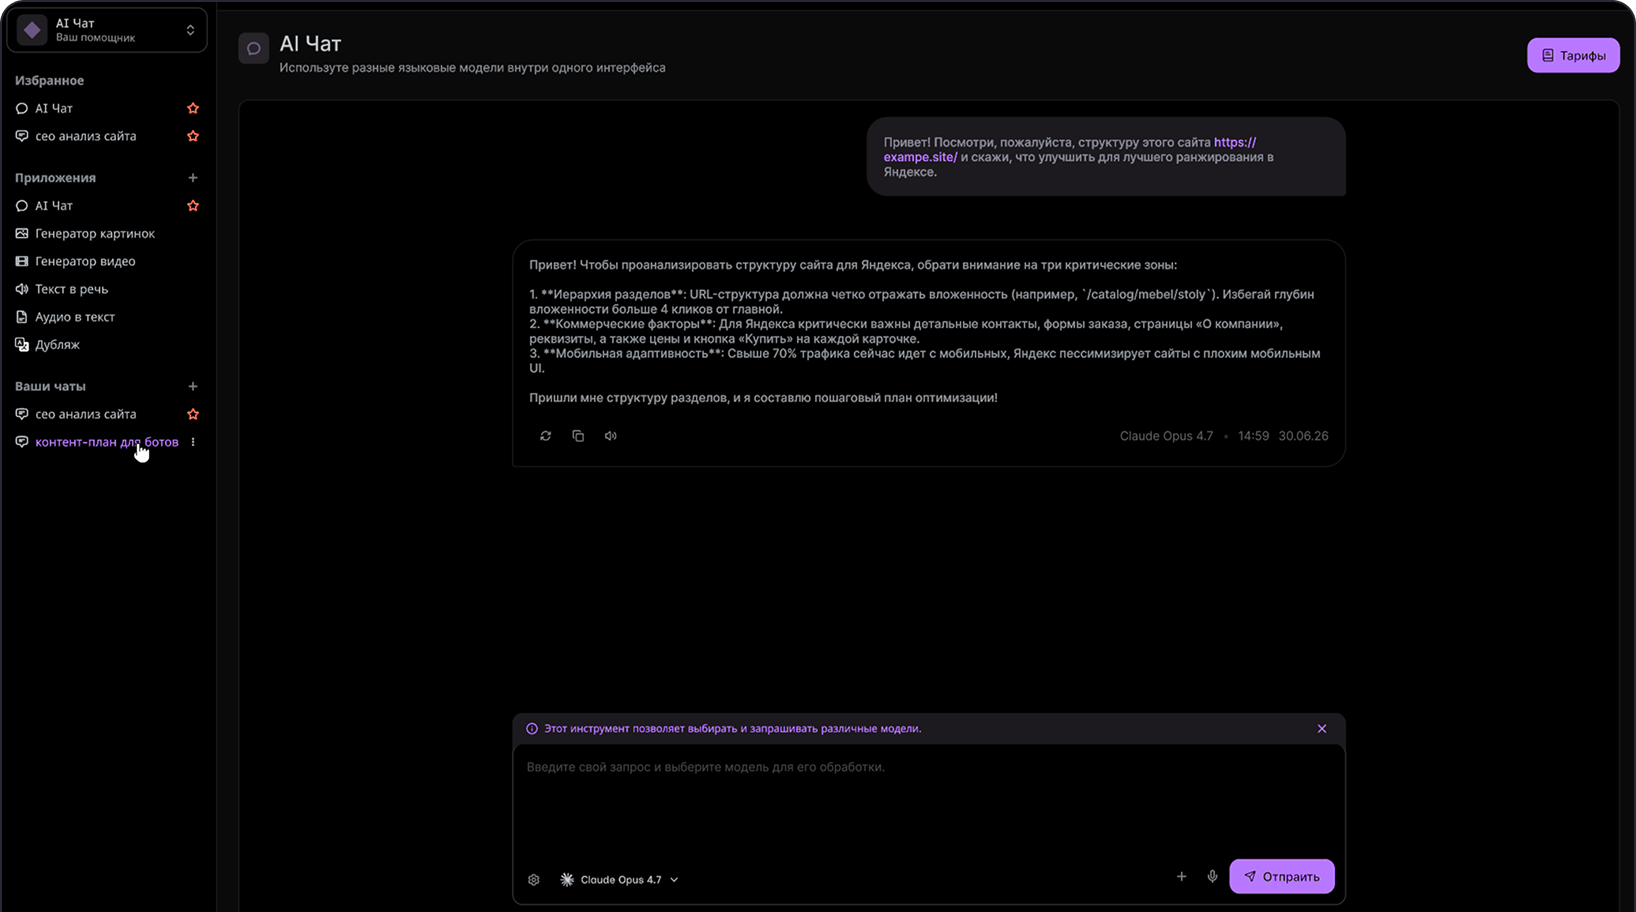Copy the assistant response
The height and width of the screenshot is (912, 1636).
pyautogui.click(x=578, y=436)
